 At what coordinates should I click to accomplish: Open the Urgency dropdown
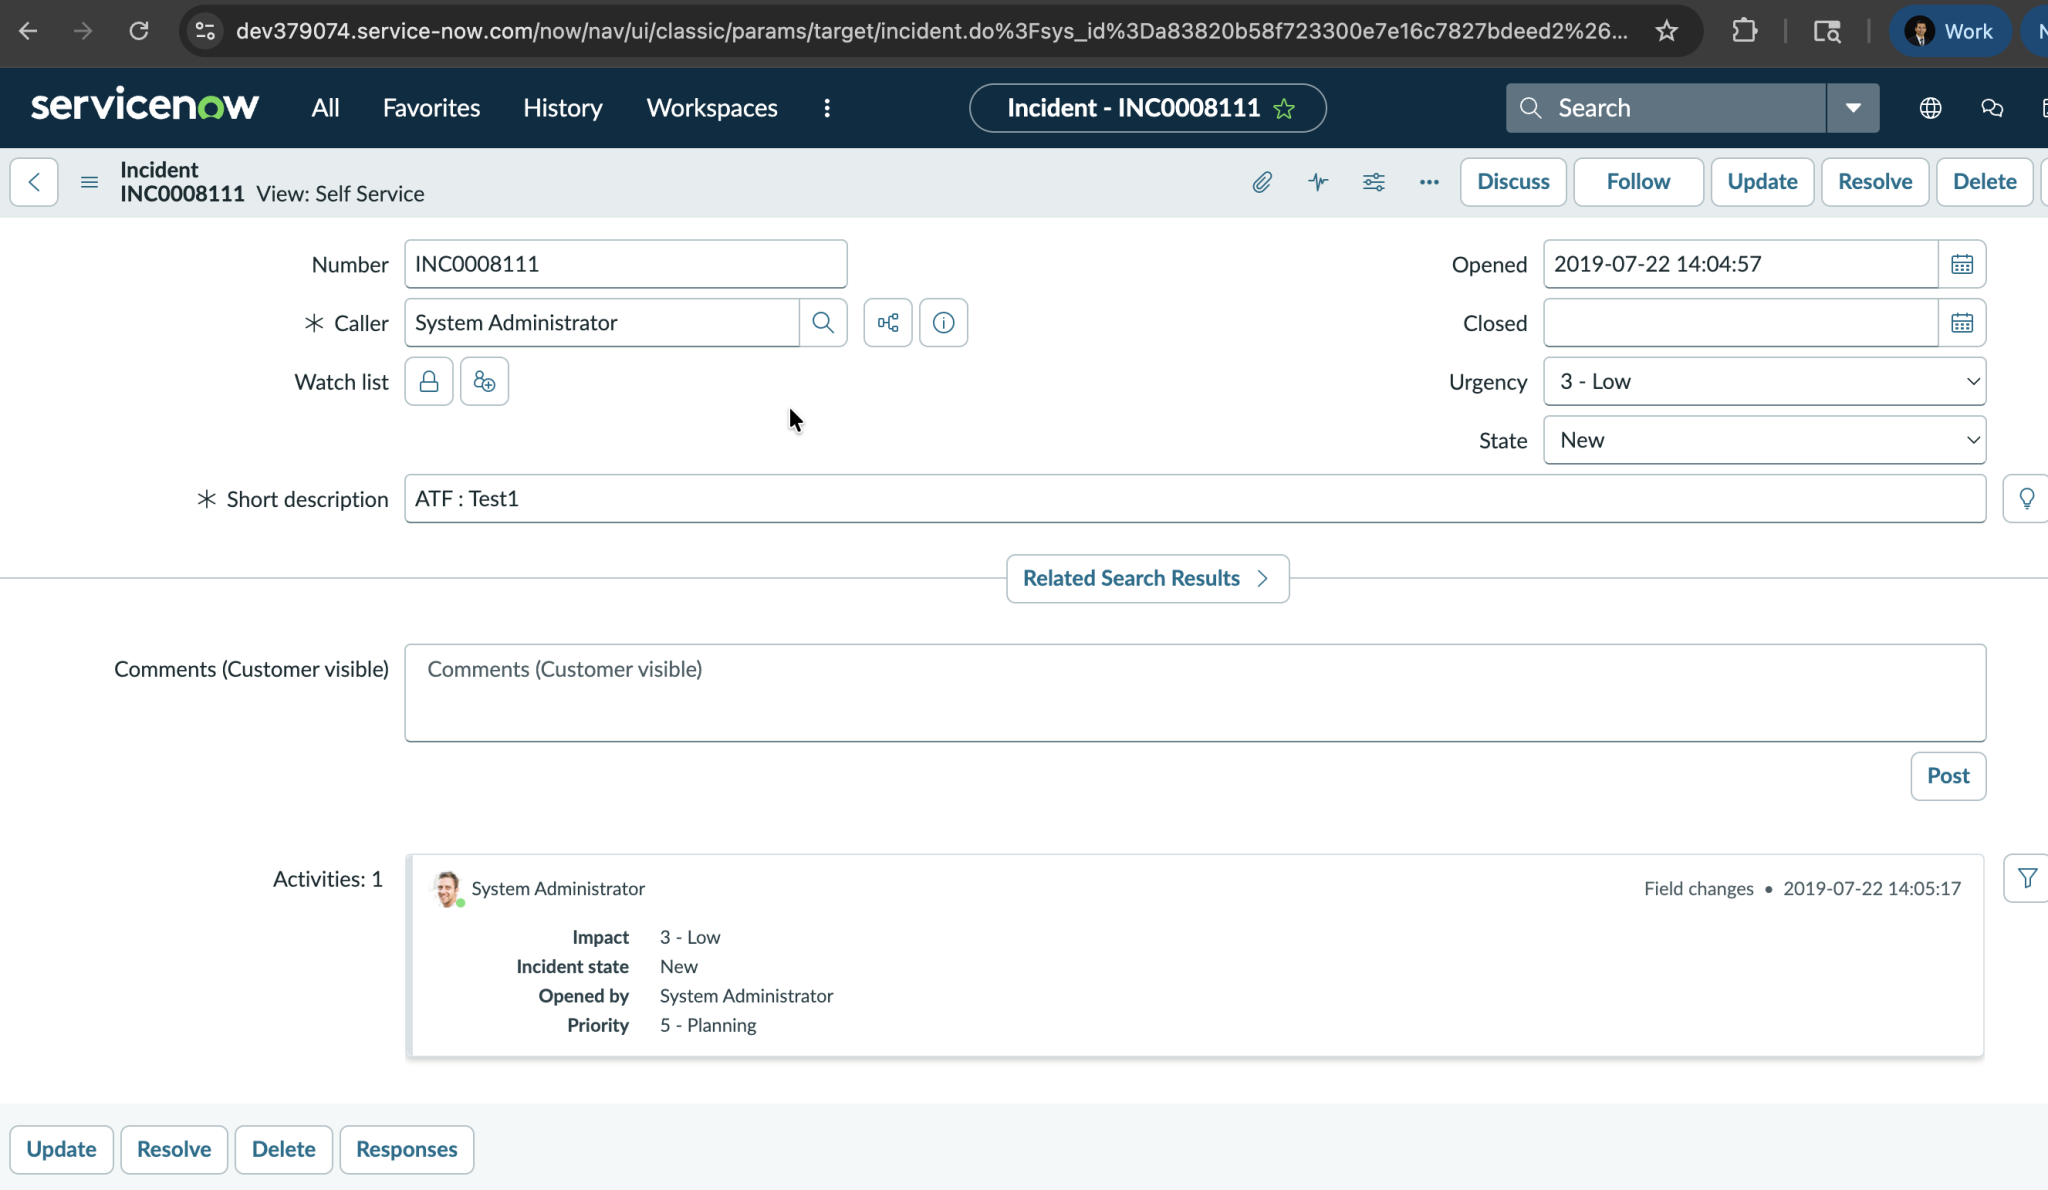point(1765,382)
